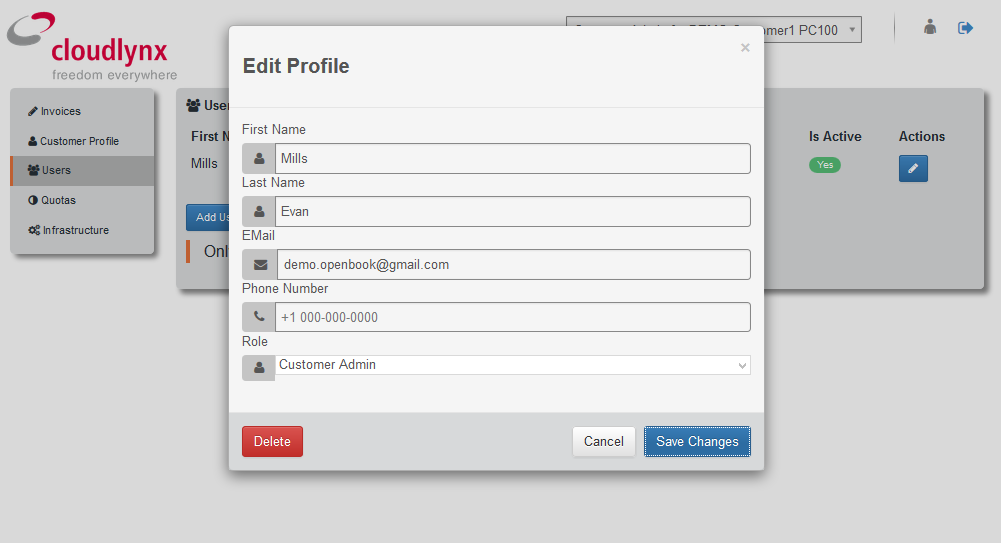Open Invoices in the sidebar
This screenshot has width=1001, height=543.
(x=82, y=111)
